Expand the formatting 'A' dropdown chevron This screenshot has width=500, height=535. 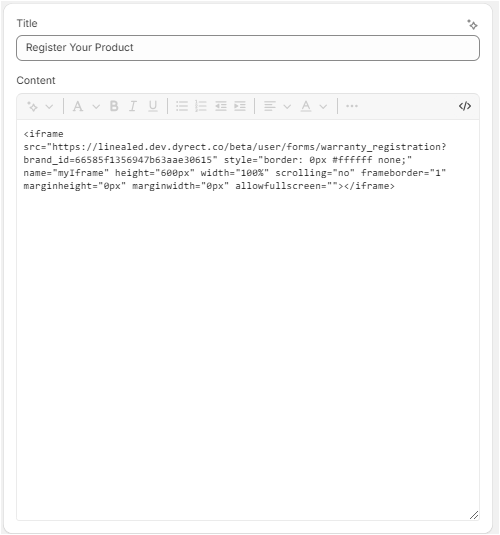pos(96,107)
